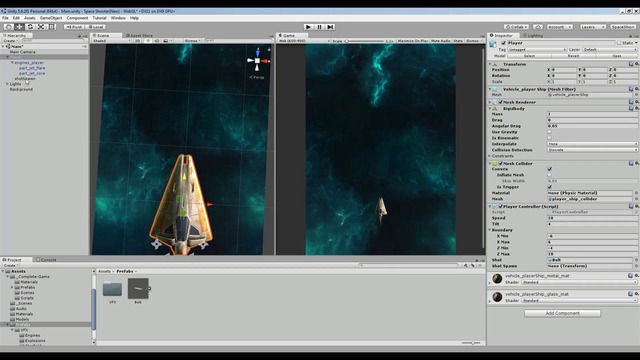Open Transform component help book icon
This screenshot has width=640, height=360.
631,64
